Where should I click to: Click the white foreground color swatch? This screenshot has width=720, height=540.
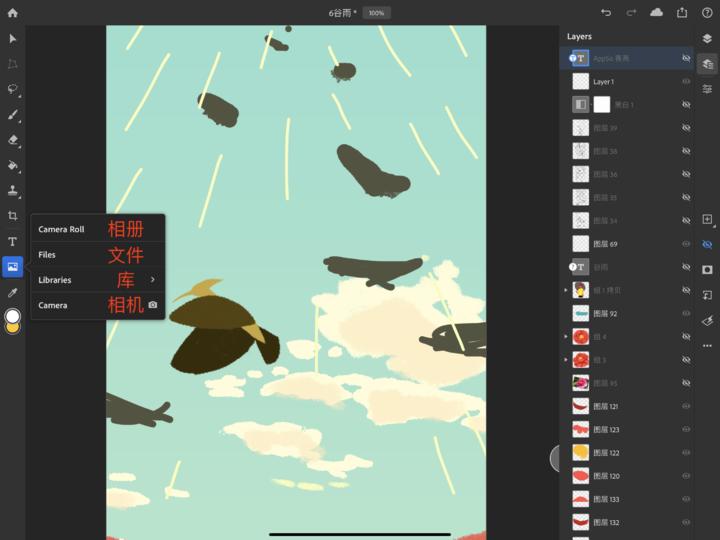click(x=13, y=316)
